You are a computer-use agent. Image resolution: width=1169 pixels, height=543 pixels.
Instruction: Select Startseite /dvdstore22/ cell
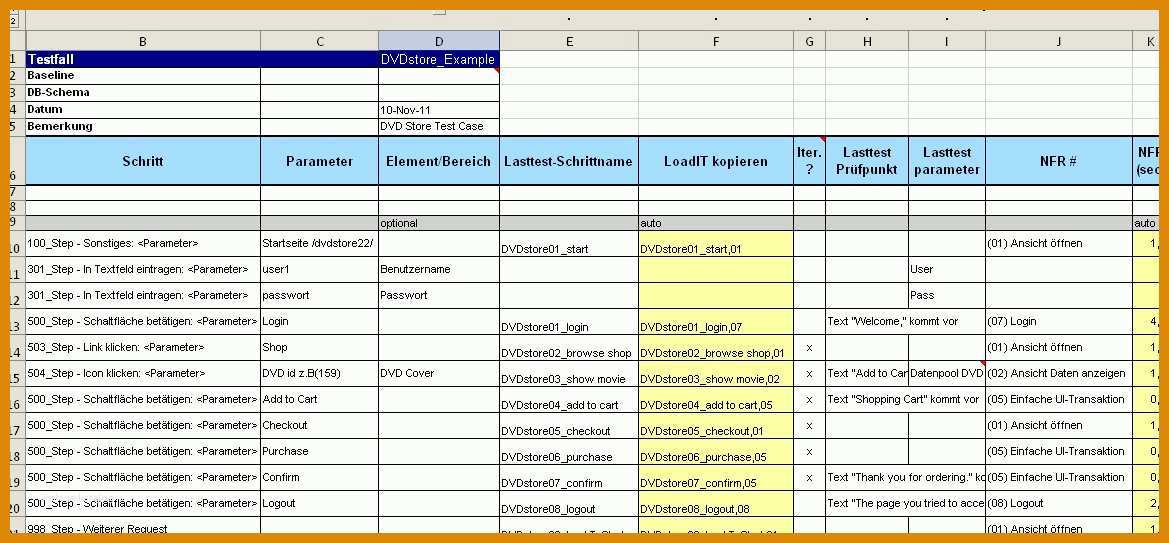pos(320,243)
